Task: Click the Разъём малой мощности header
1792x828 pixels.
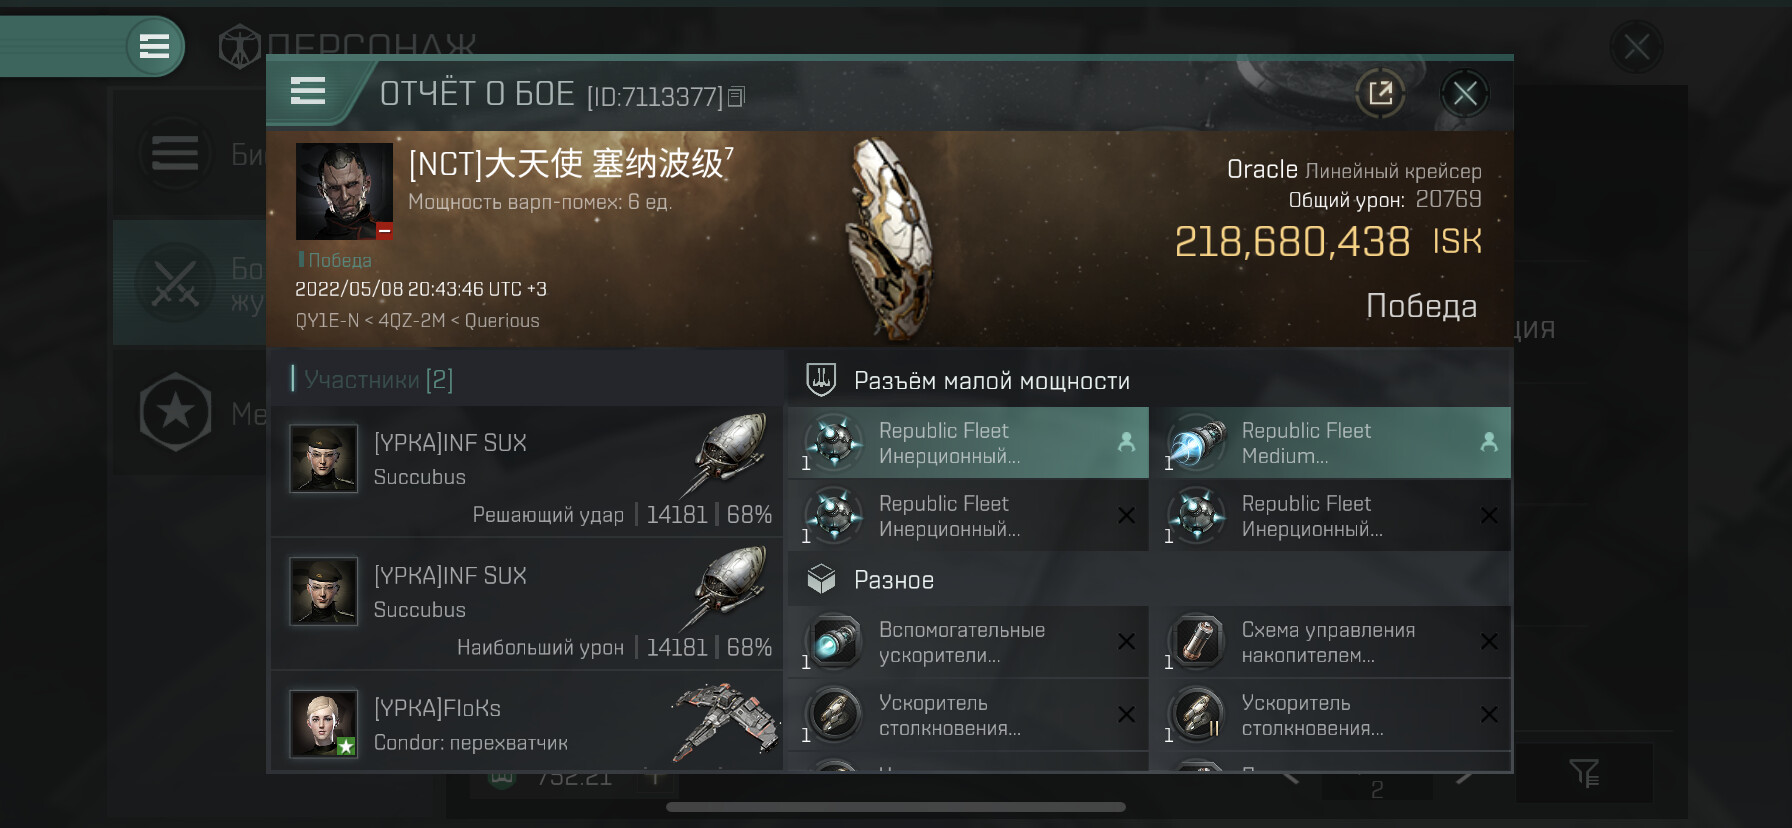Action: (x=991, y=381)
